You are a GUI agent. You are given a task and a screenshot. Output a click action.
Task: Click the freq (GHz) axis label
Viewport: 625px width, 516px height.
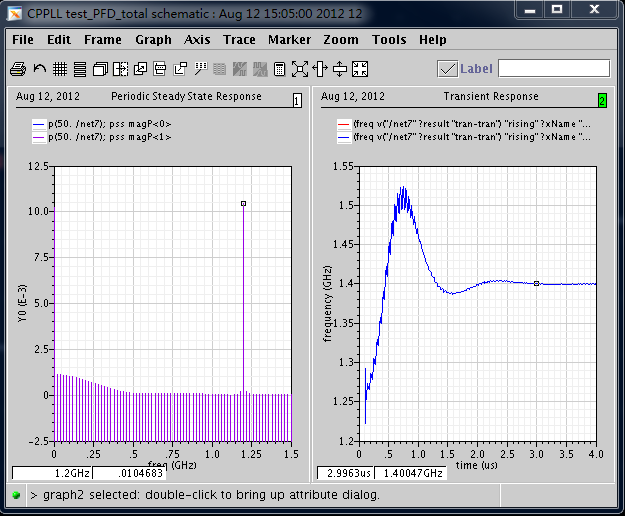[x=172, y=465]
